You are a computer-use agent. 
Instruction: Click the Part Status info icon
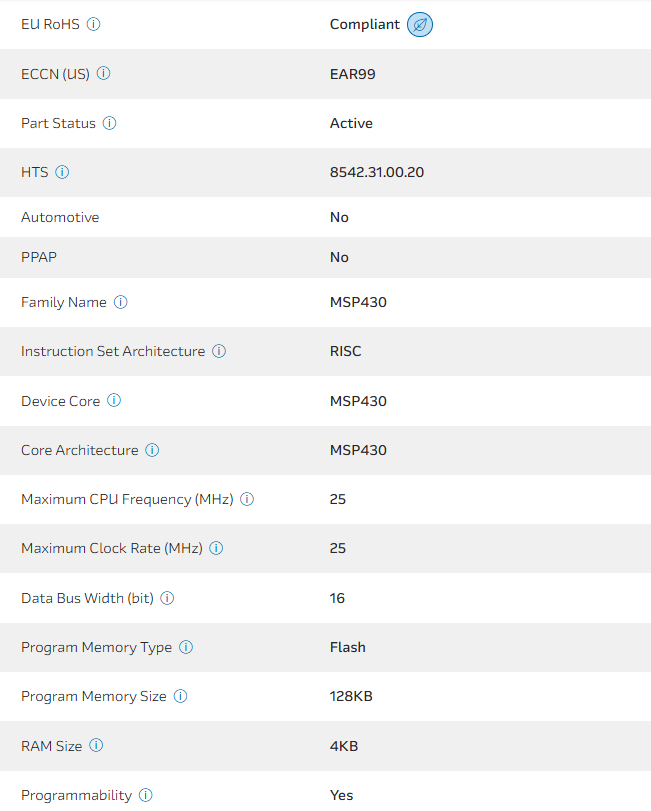110,123
